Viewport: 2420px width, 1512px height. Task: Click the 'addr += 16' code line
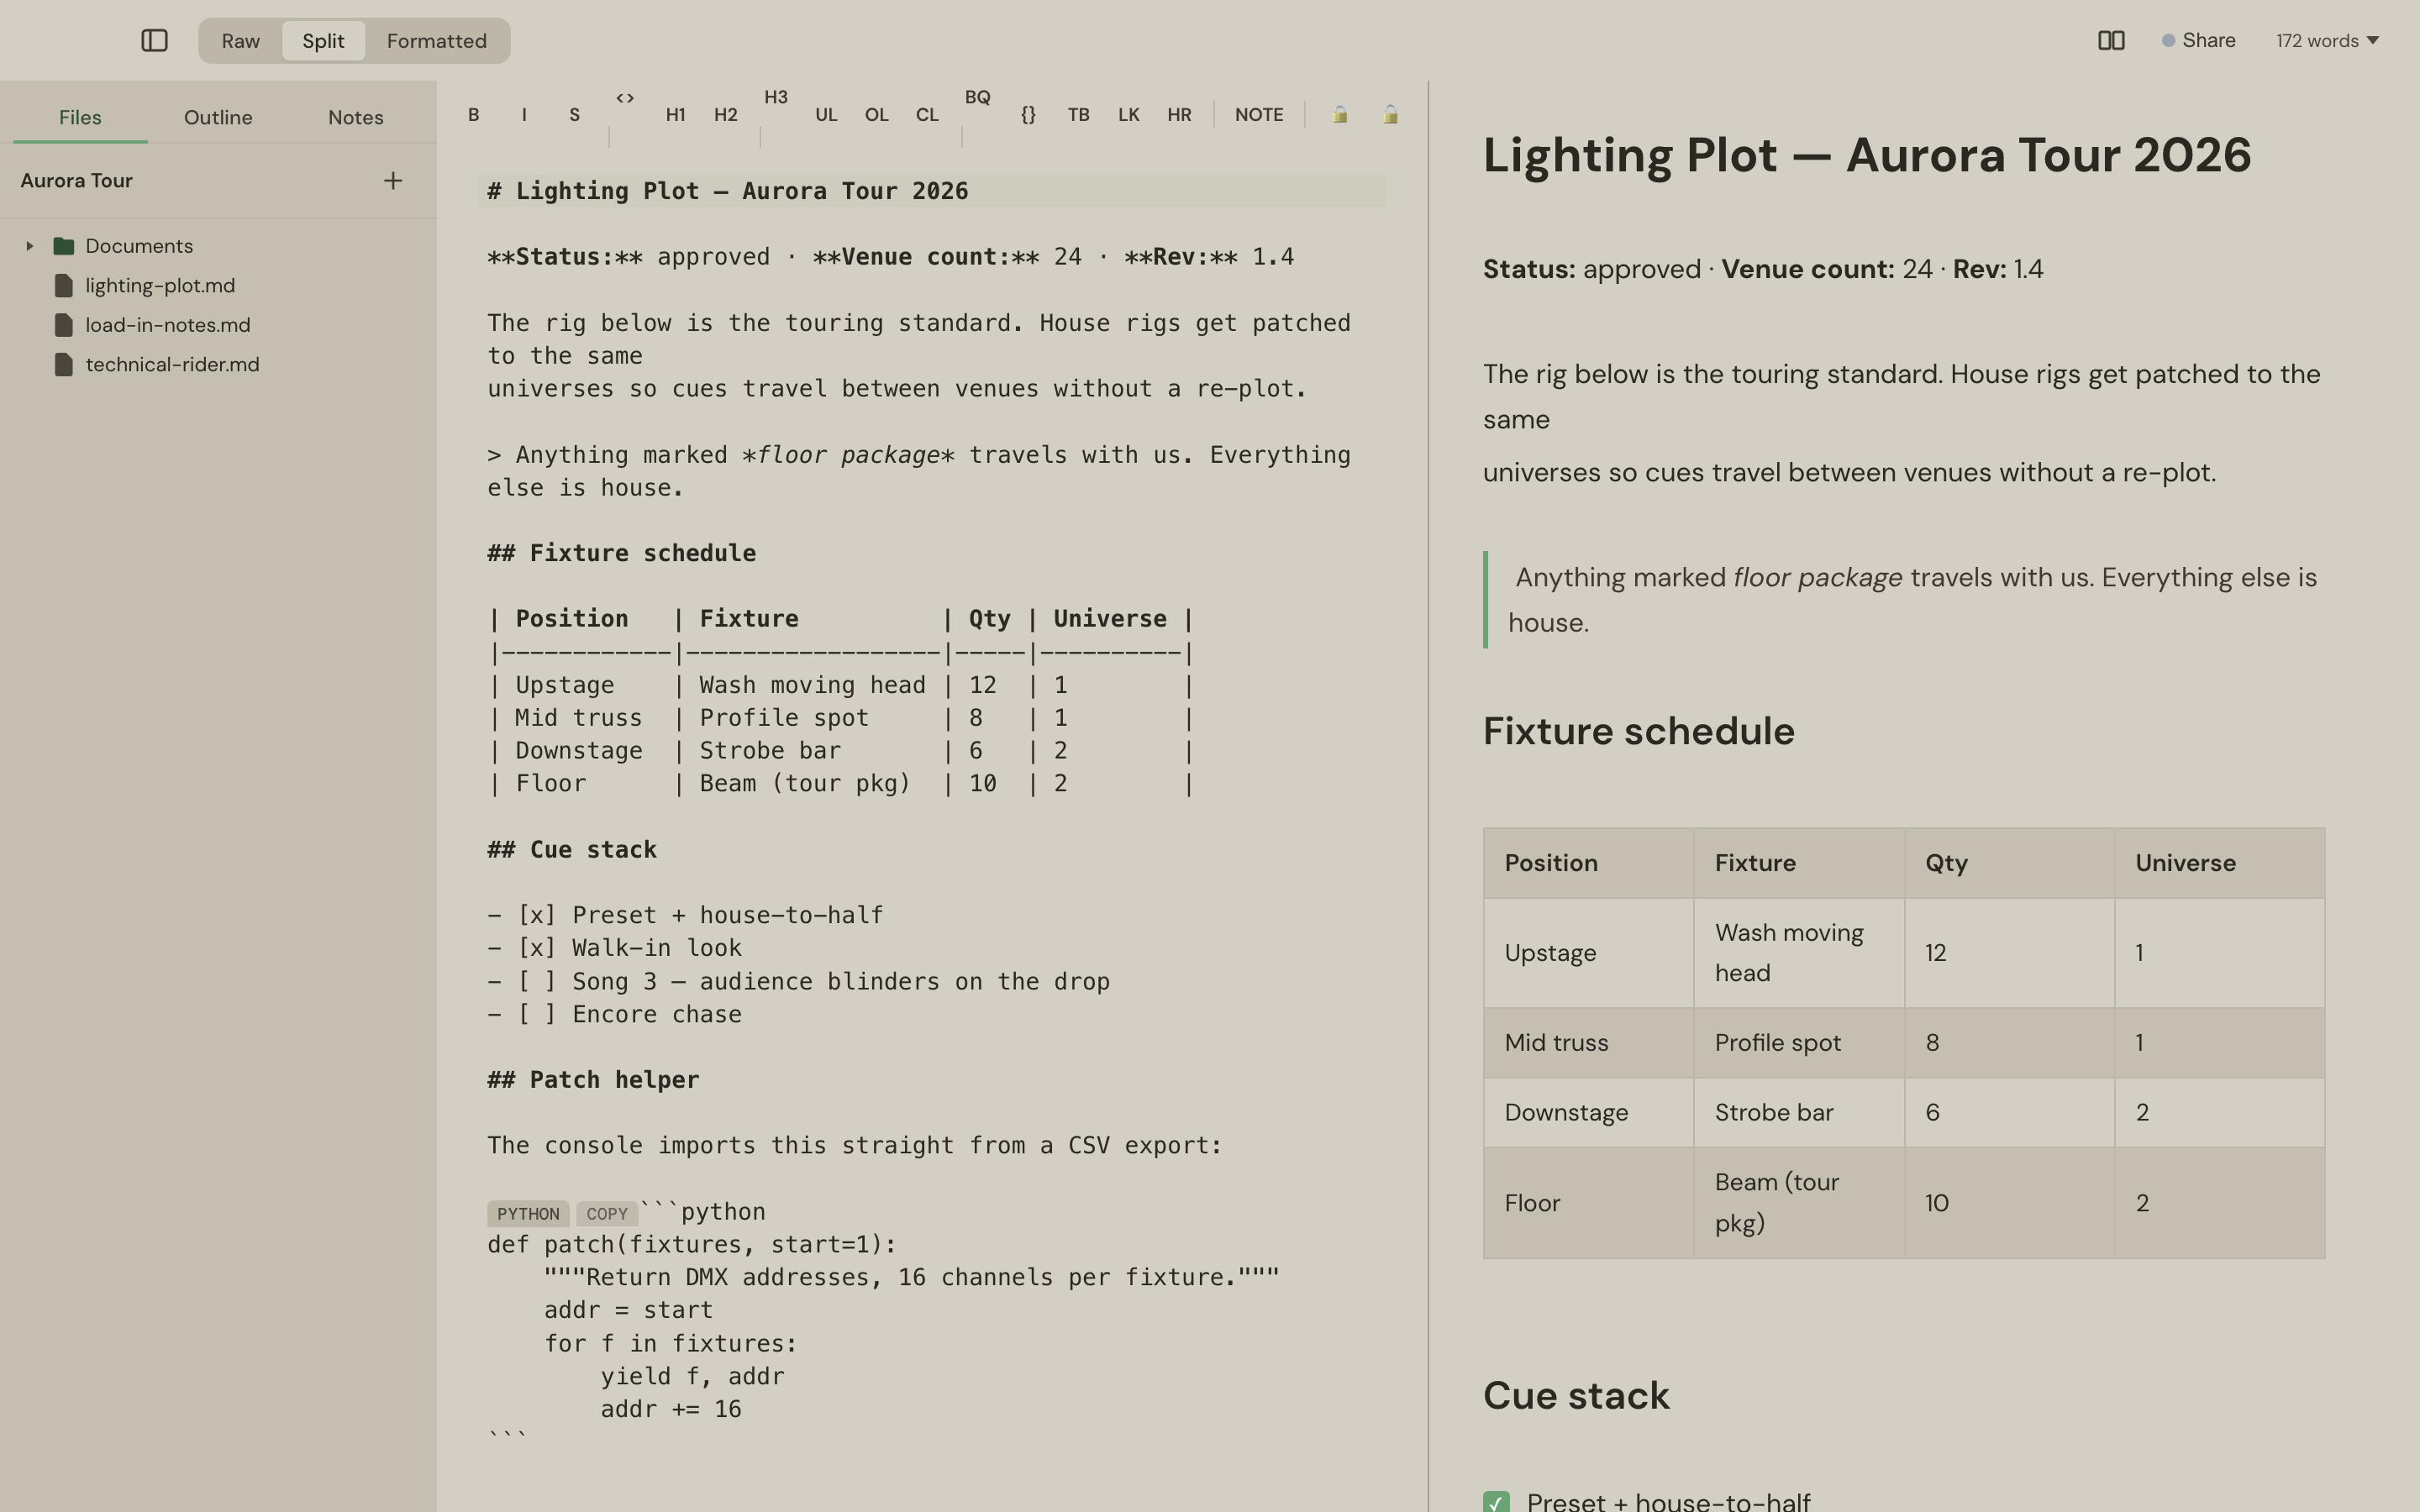click(x=671, y=1409)
